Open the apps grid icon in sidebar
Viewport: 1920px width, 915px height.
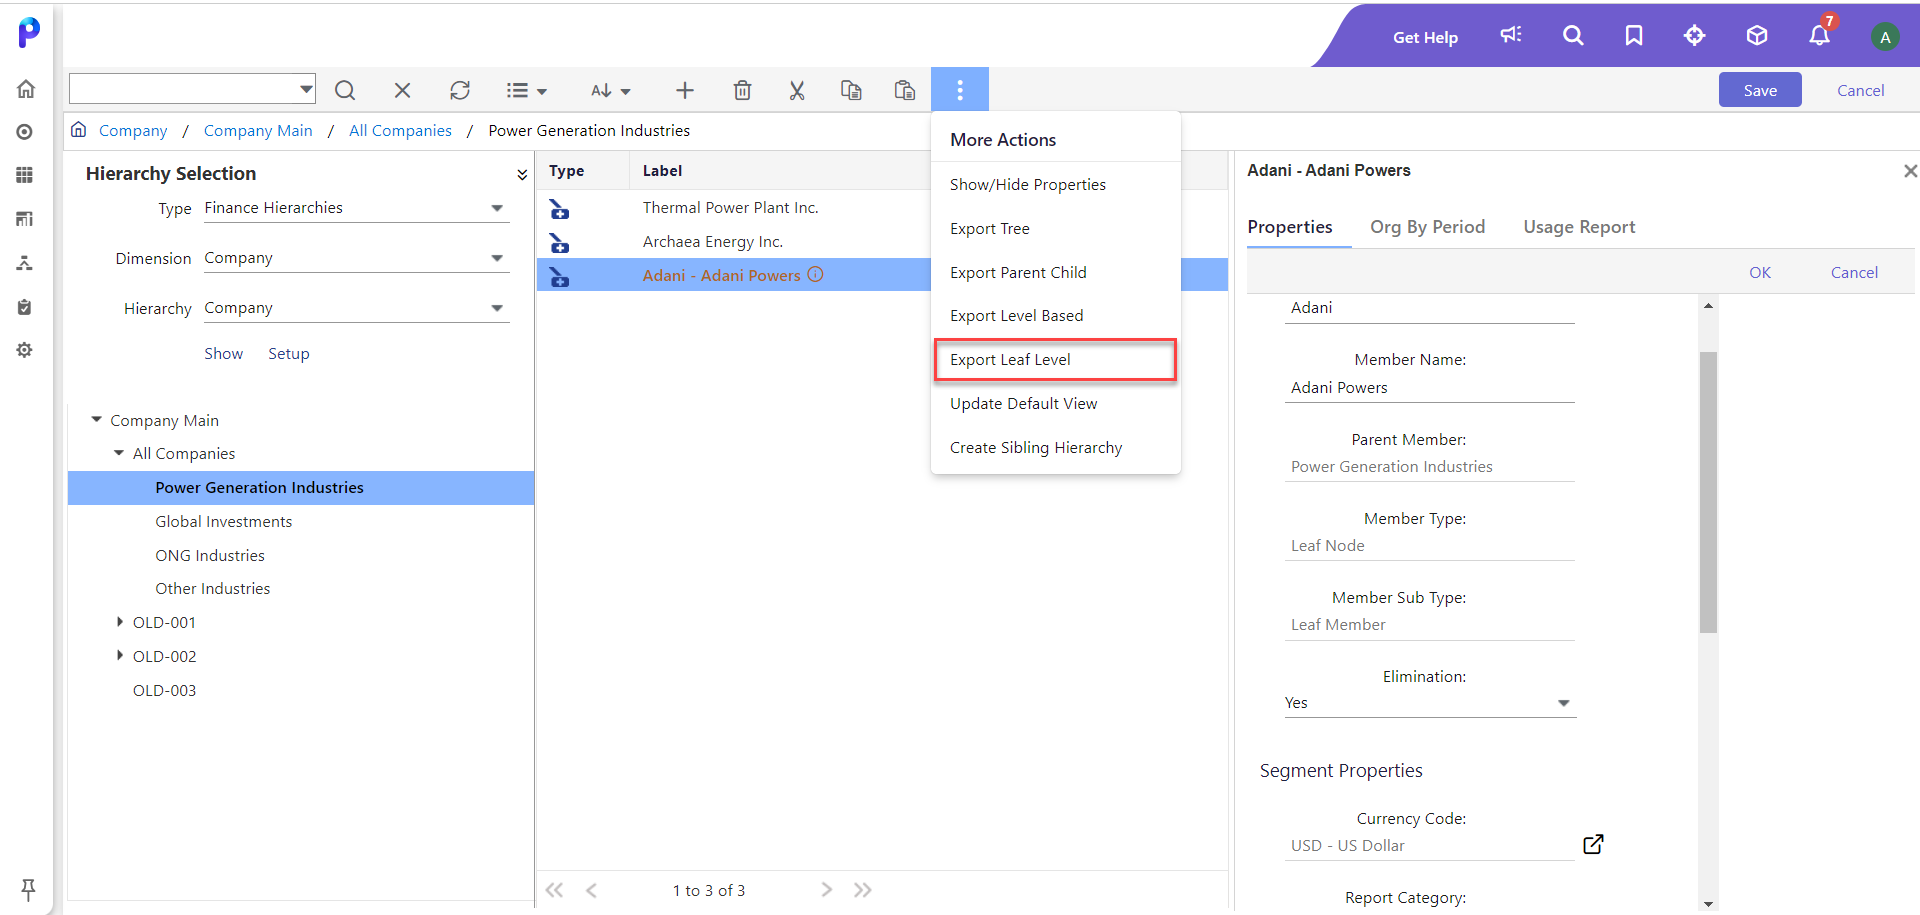point(25,175)
